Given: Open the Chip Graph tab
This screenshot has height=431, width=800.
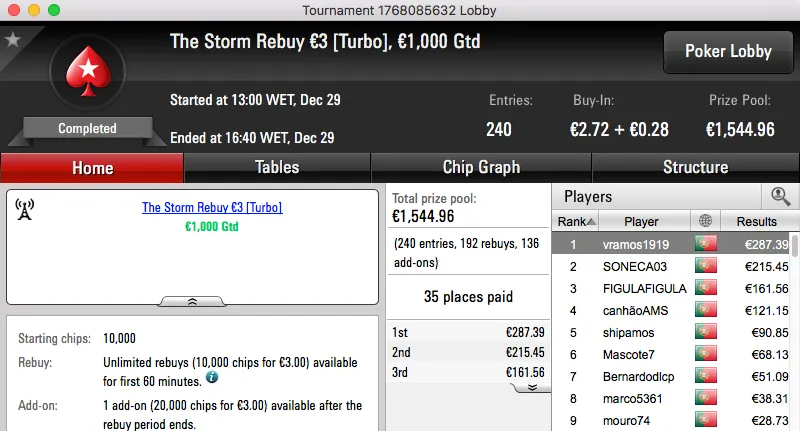Looking at the screenshot, I should tap(481, 167).
